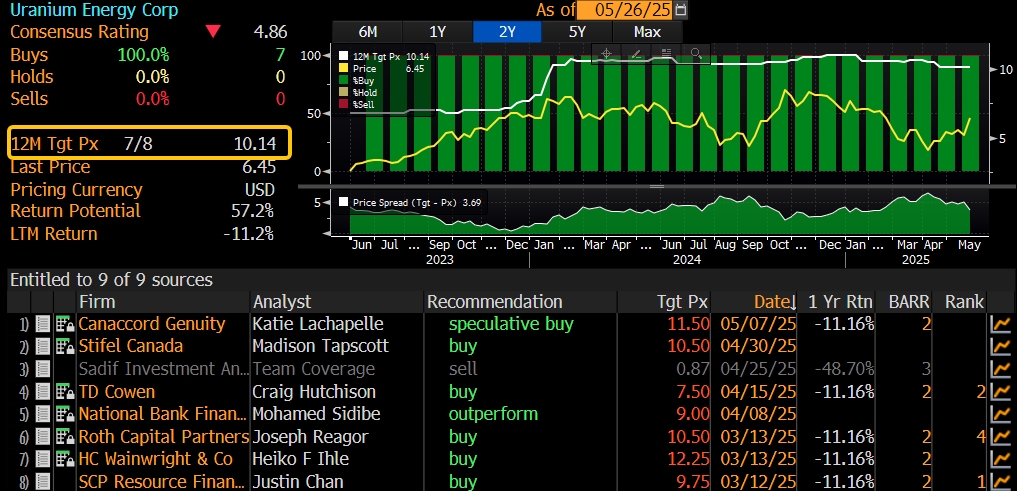
Task: Open the calendar picker beside As of date
Action: [682, 10]
